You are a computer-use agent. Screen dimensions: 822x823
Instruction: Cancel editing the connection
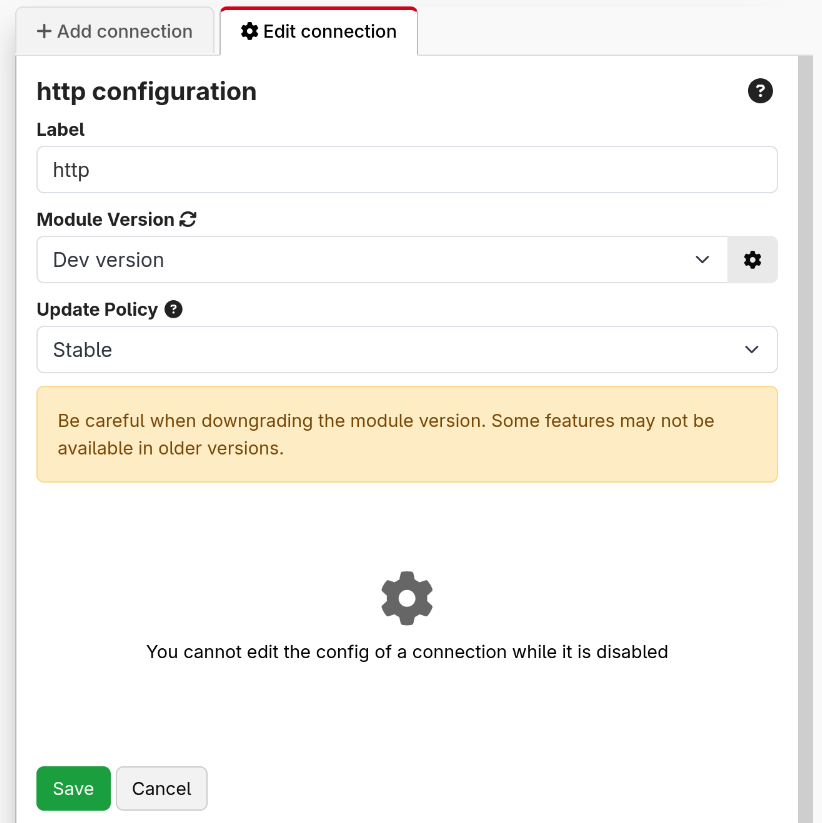coord(161,788)
